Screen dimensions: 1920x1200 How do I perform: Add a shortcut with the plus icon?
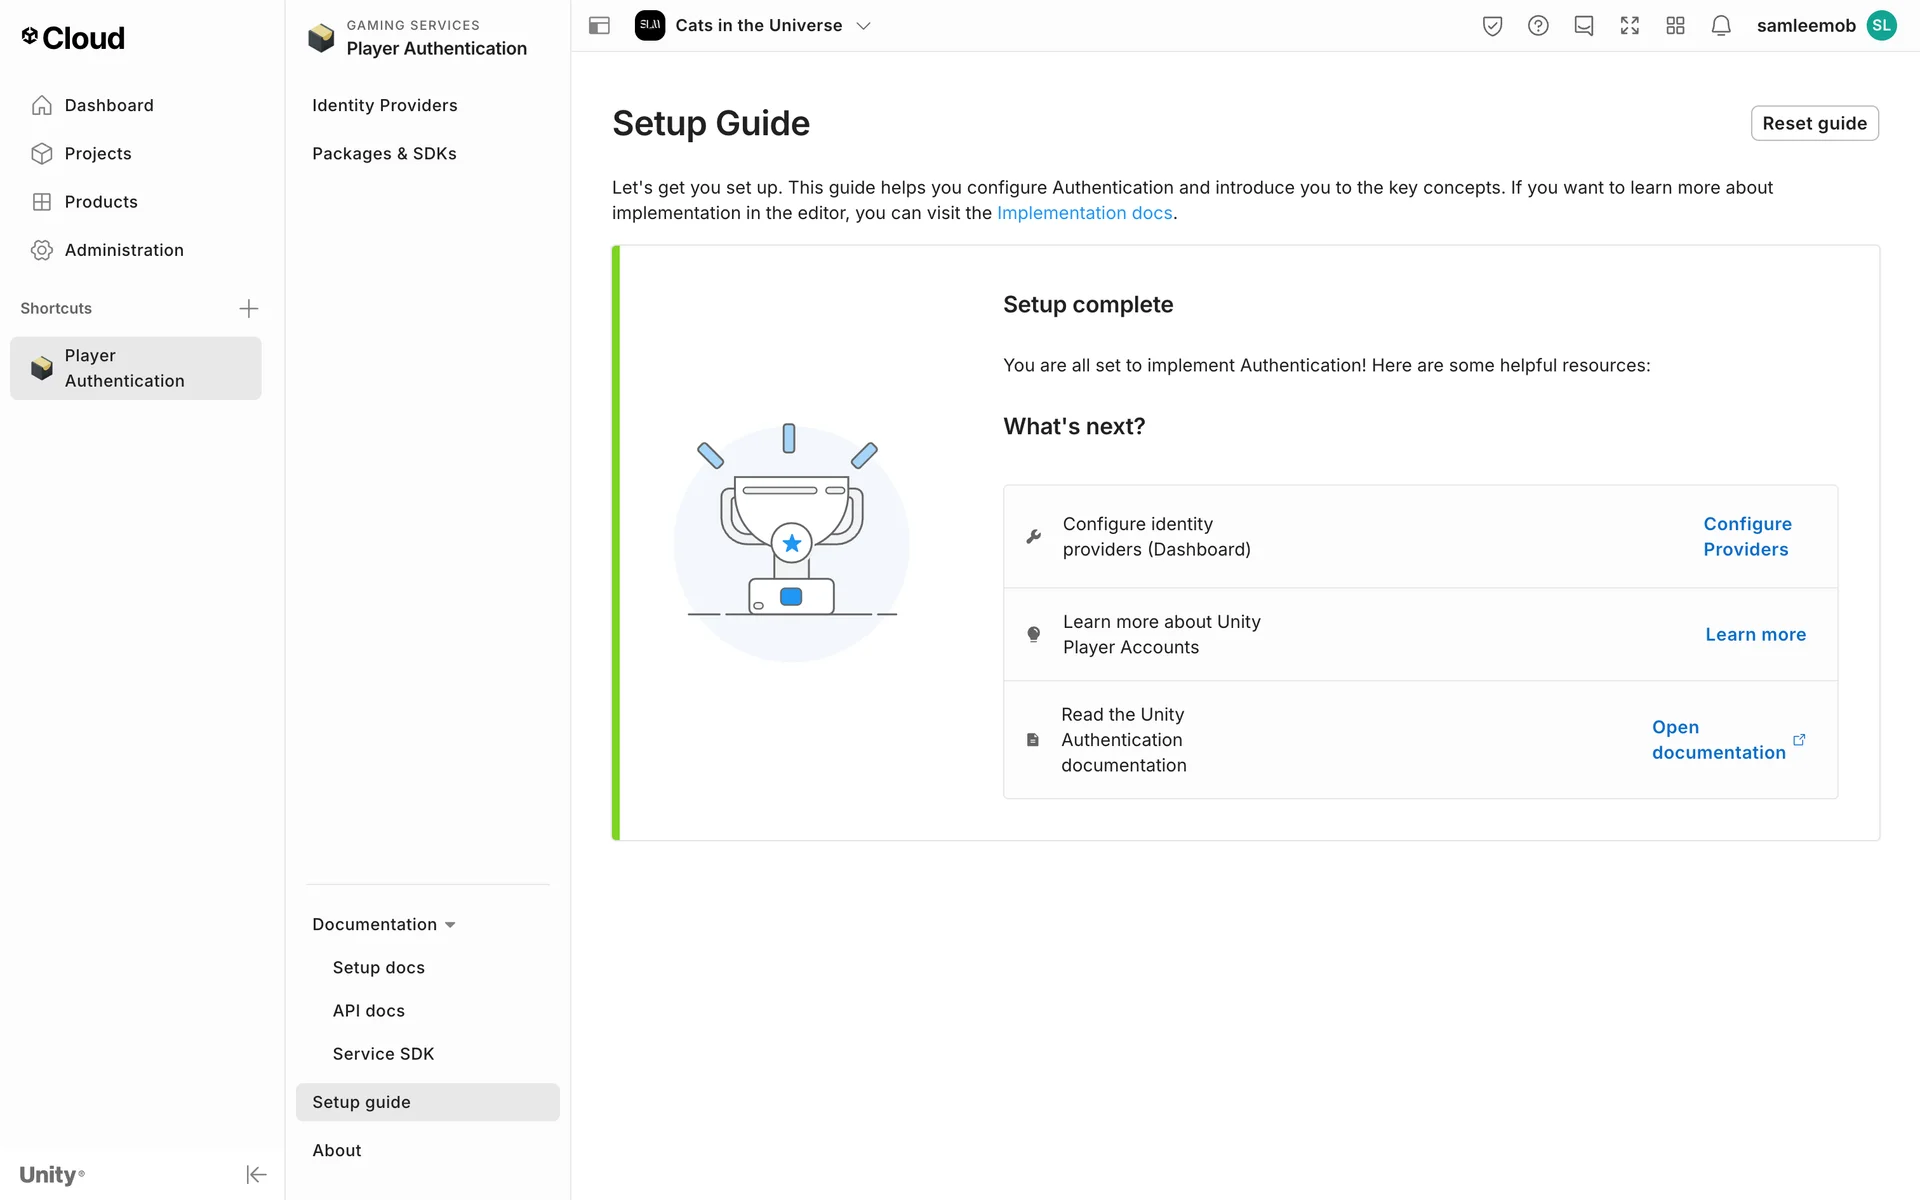click(249, 308)
